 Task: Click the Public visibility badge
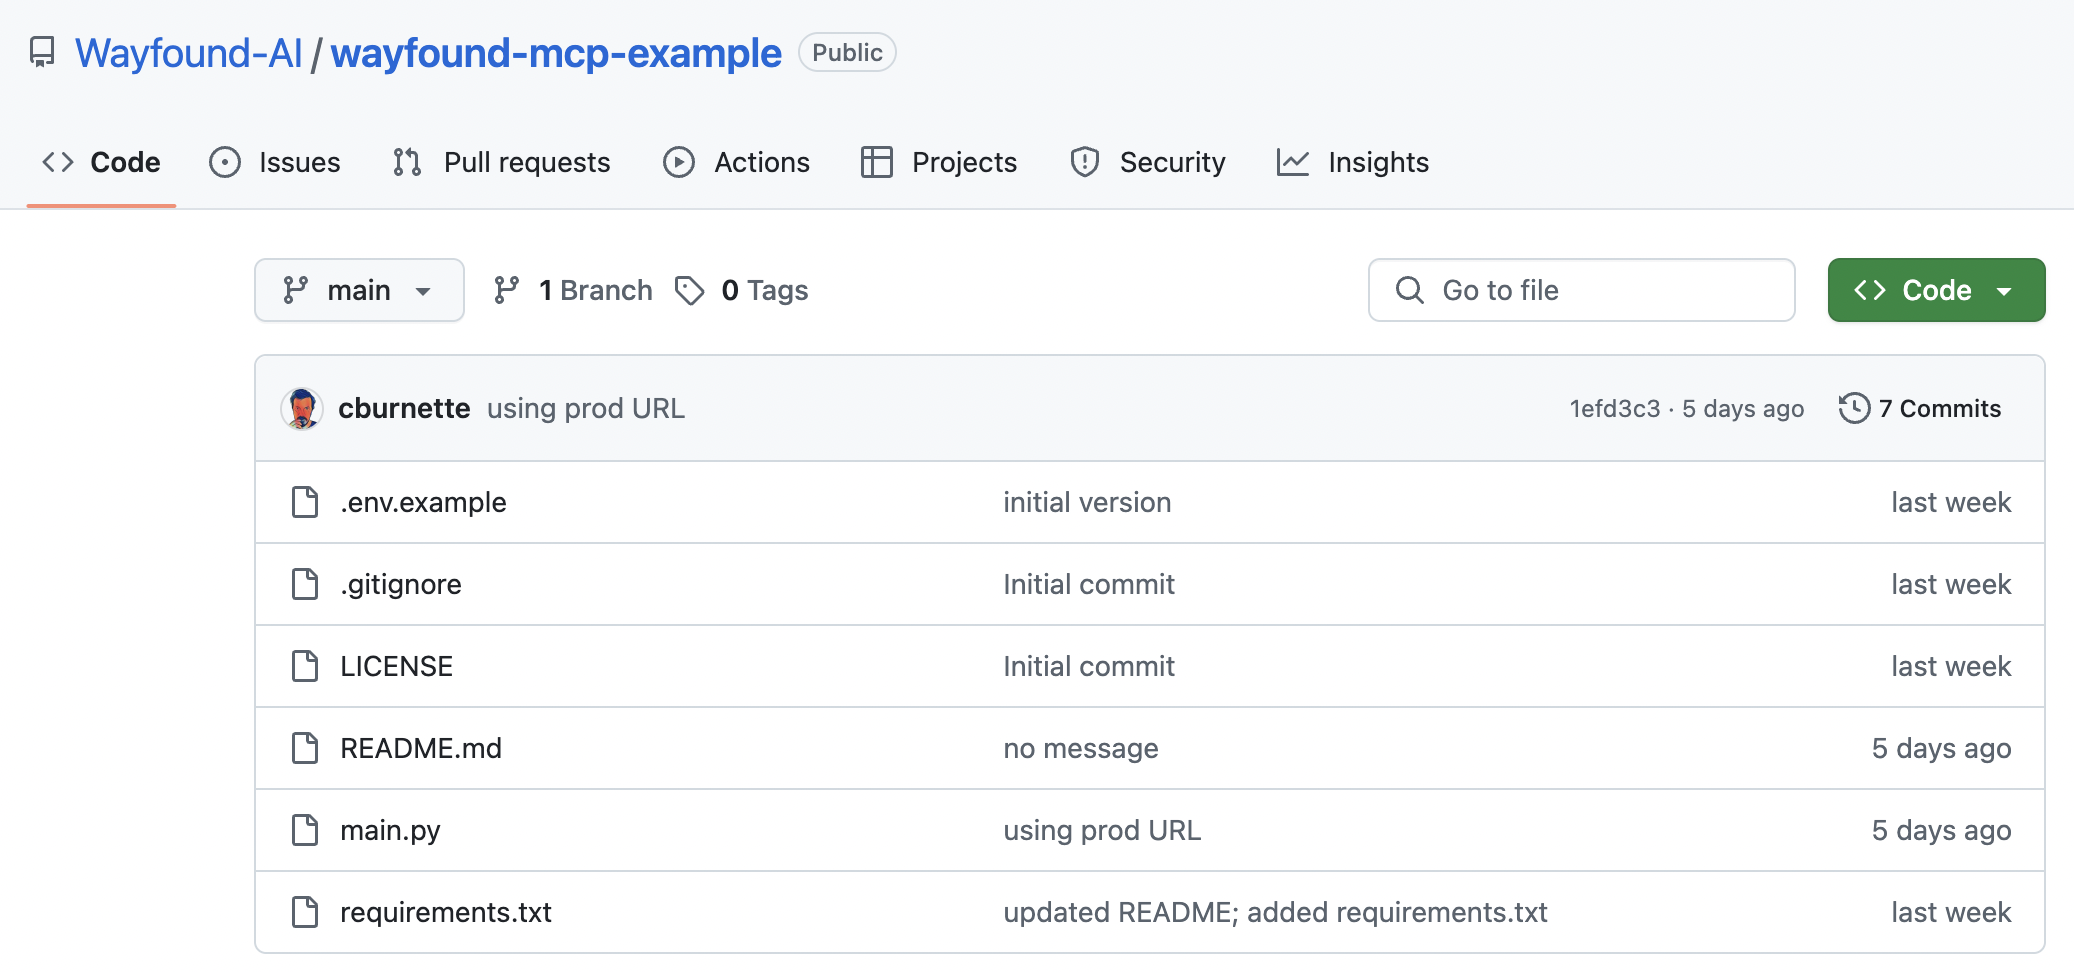tap(847, 52)
